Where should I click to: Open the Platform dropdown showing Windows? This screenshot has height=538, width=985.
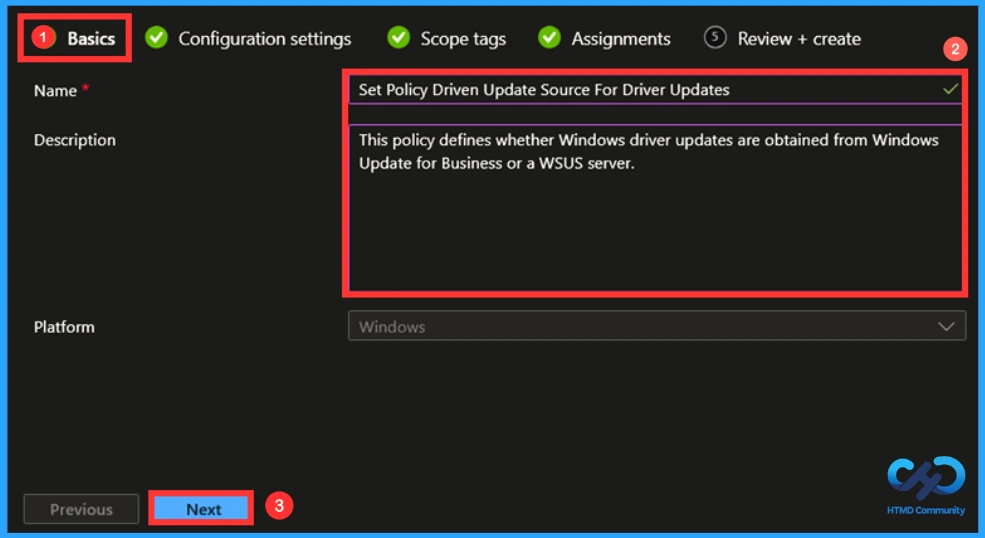[656, 326]
